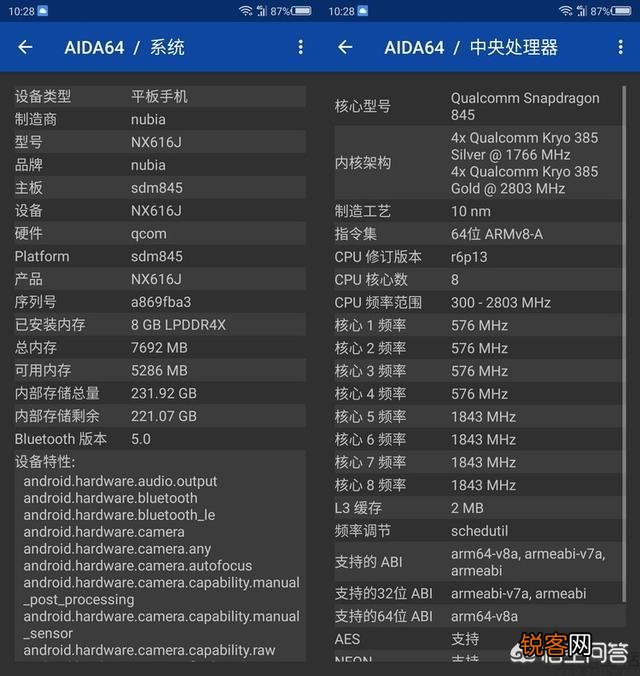
Task: Select the 核心 1 频率 row
Action: [x=478, y=325]
